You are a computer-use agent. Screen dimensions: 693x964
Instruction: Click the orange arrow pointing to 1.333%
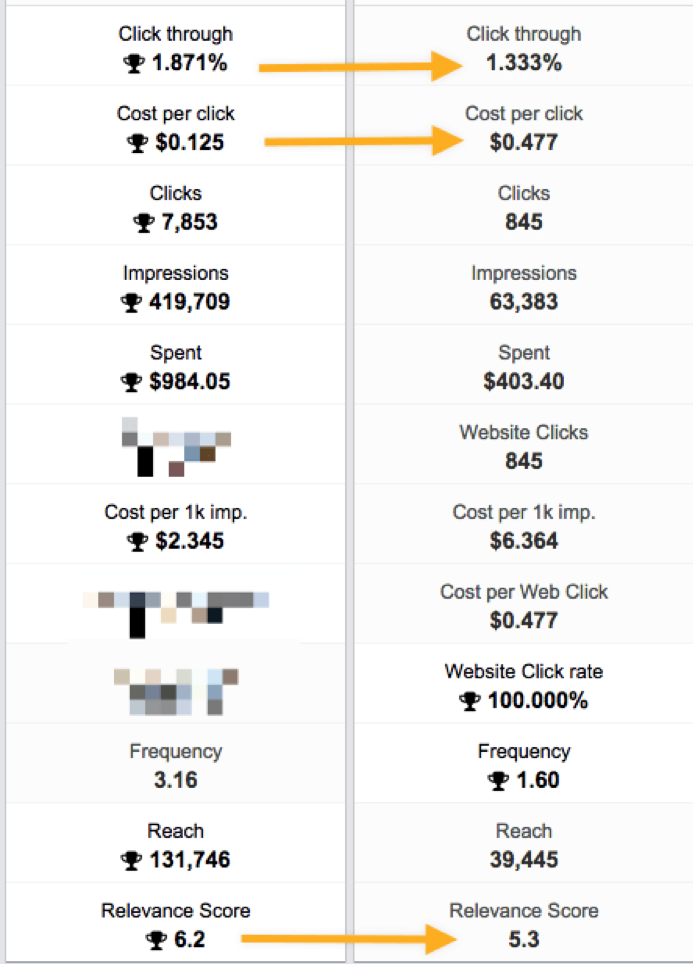(x=360, y=67)
